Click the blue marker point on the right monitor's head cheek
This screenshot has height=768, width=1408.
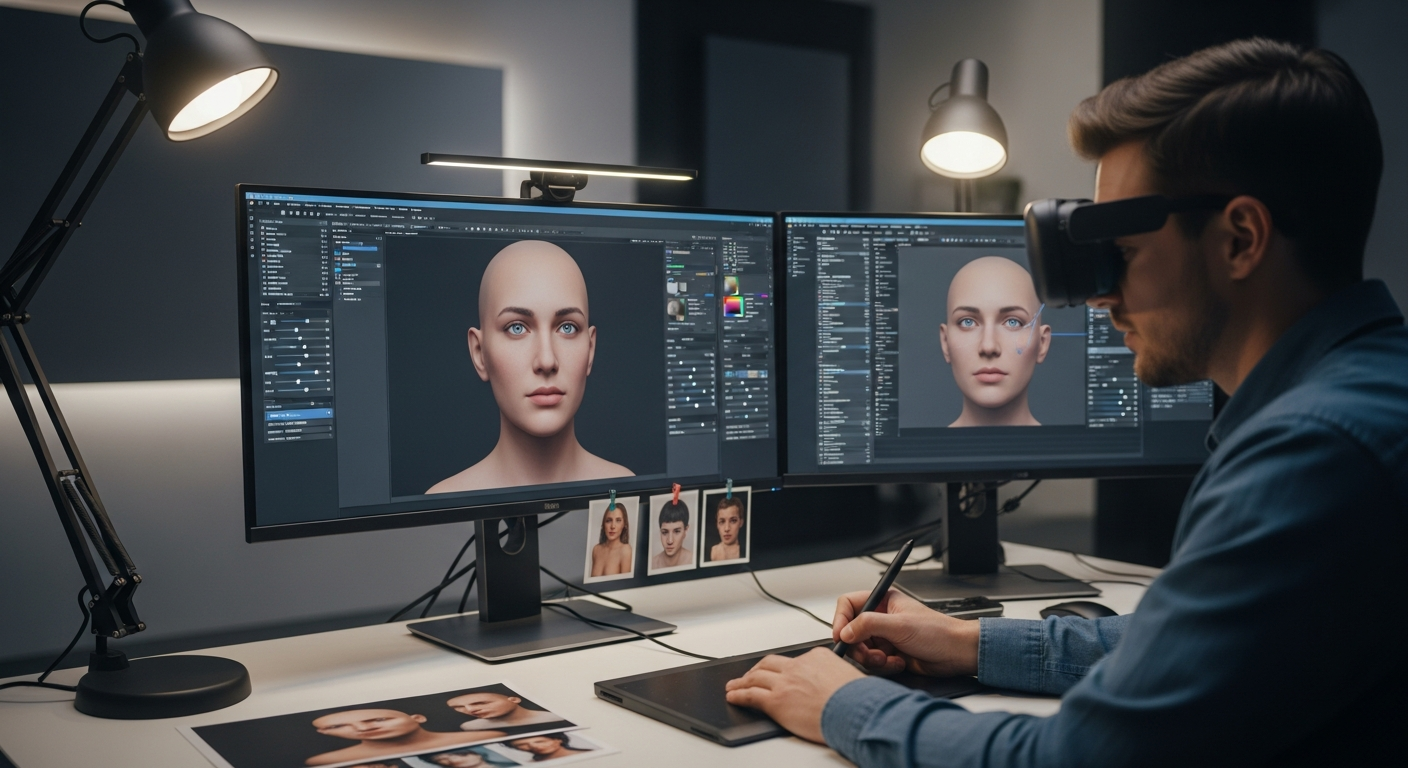point(1019,351)
